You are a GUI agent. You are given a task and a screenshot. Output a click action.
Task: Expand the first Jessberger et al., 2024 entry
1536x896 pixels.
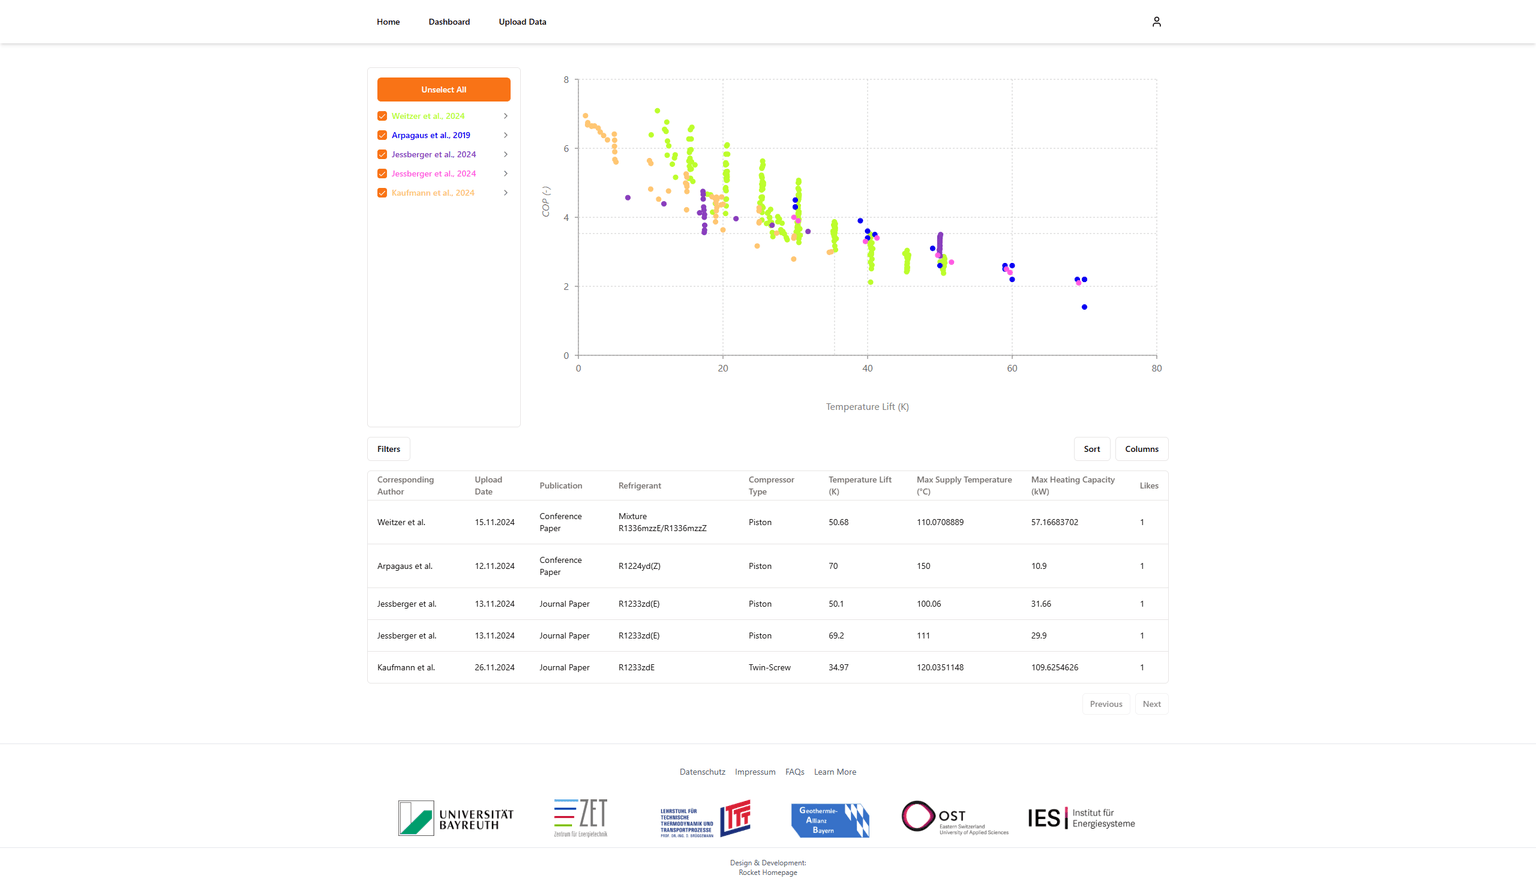pyautogui.click(x=506, y=154)
